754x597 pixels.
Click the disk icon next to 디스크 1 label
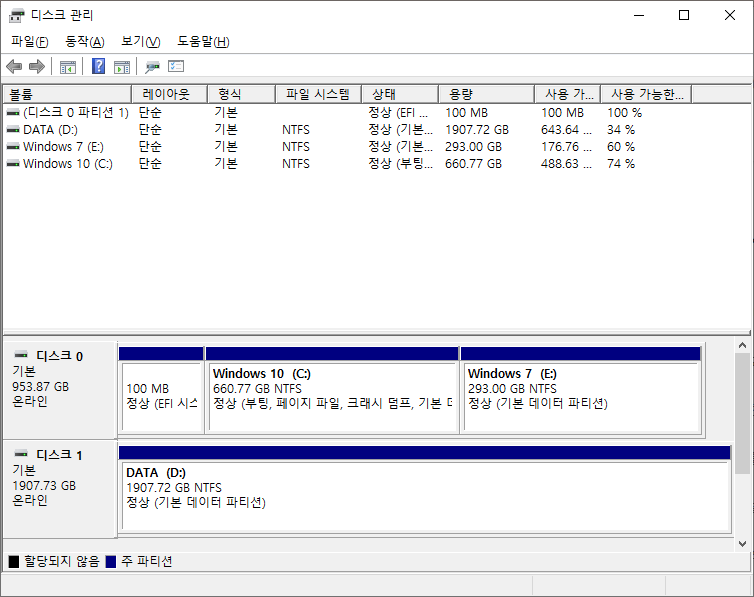tap(21, 454)
